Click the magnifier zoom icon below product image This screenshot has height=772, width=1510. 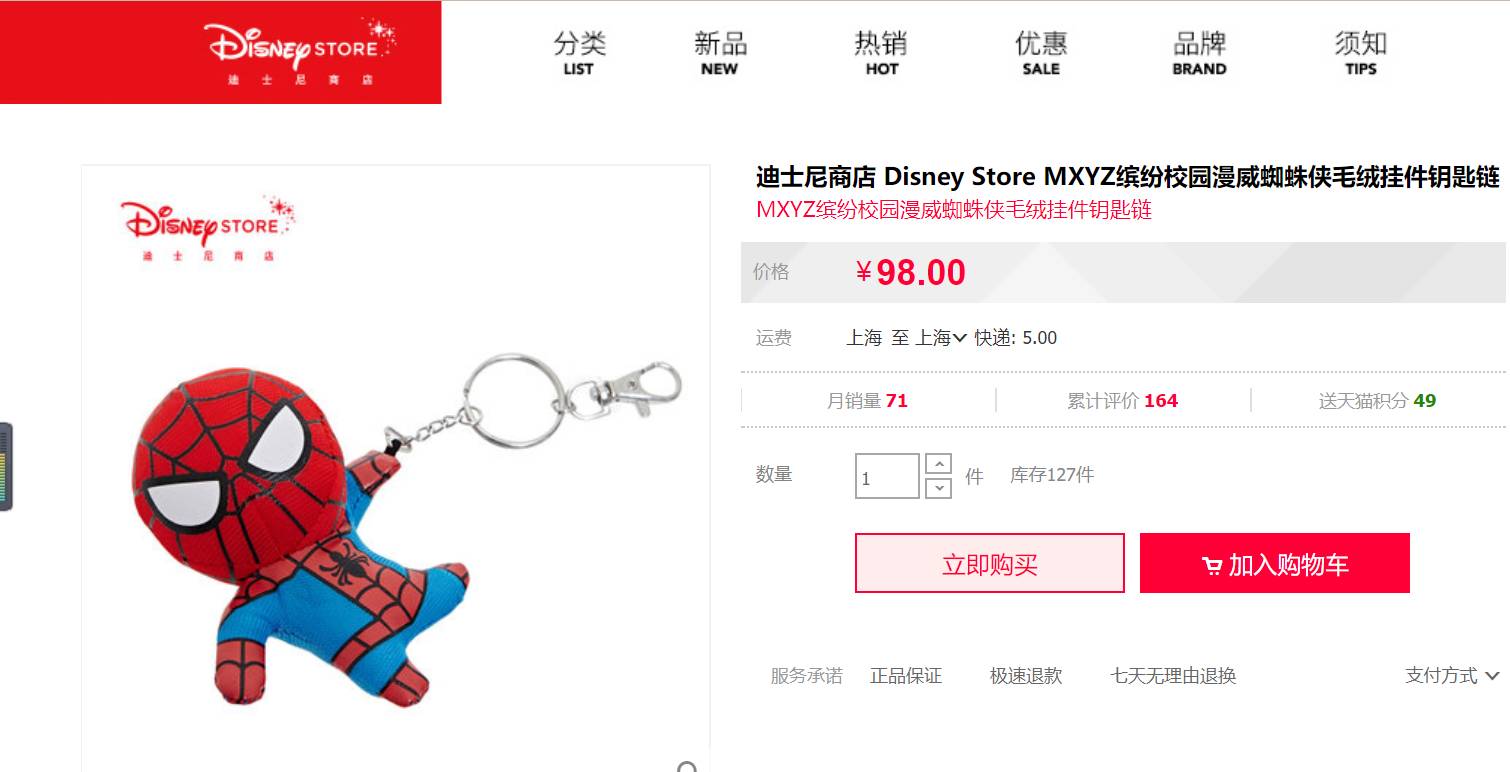pyautogui.click(x=687, y=767)
